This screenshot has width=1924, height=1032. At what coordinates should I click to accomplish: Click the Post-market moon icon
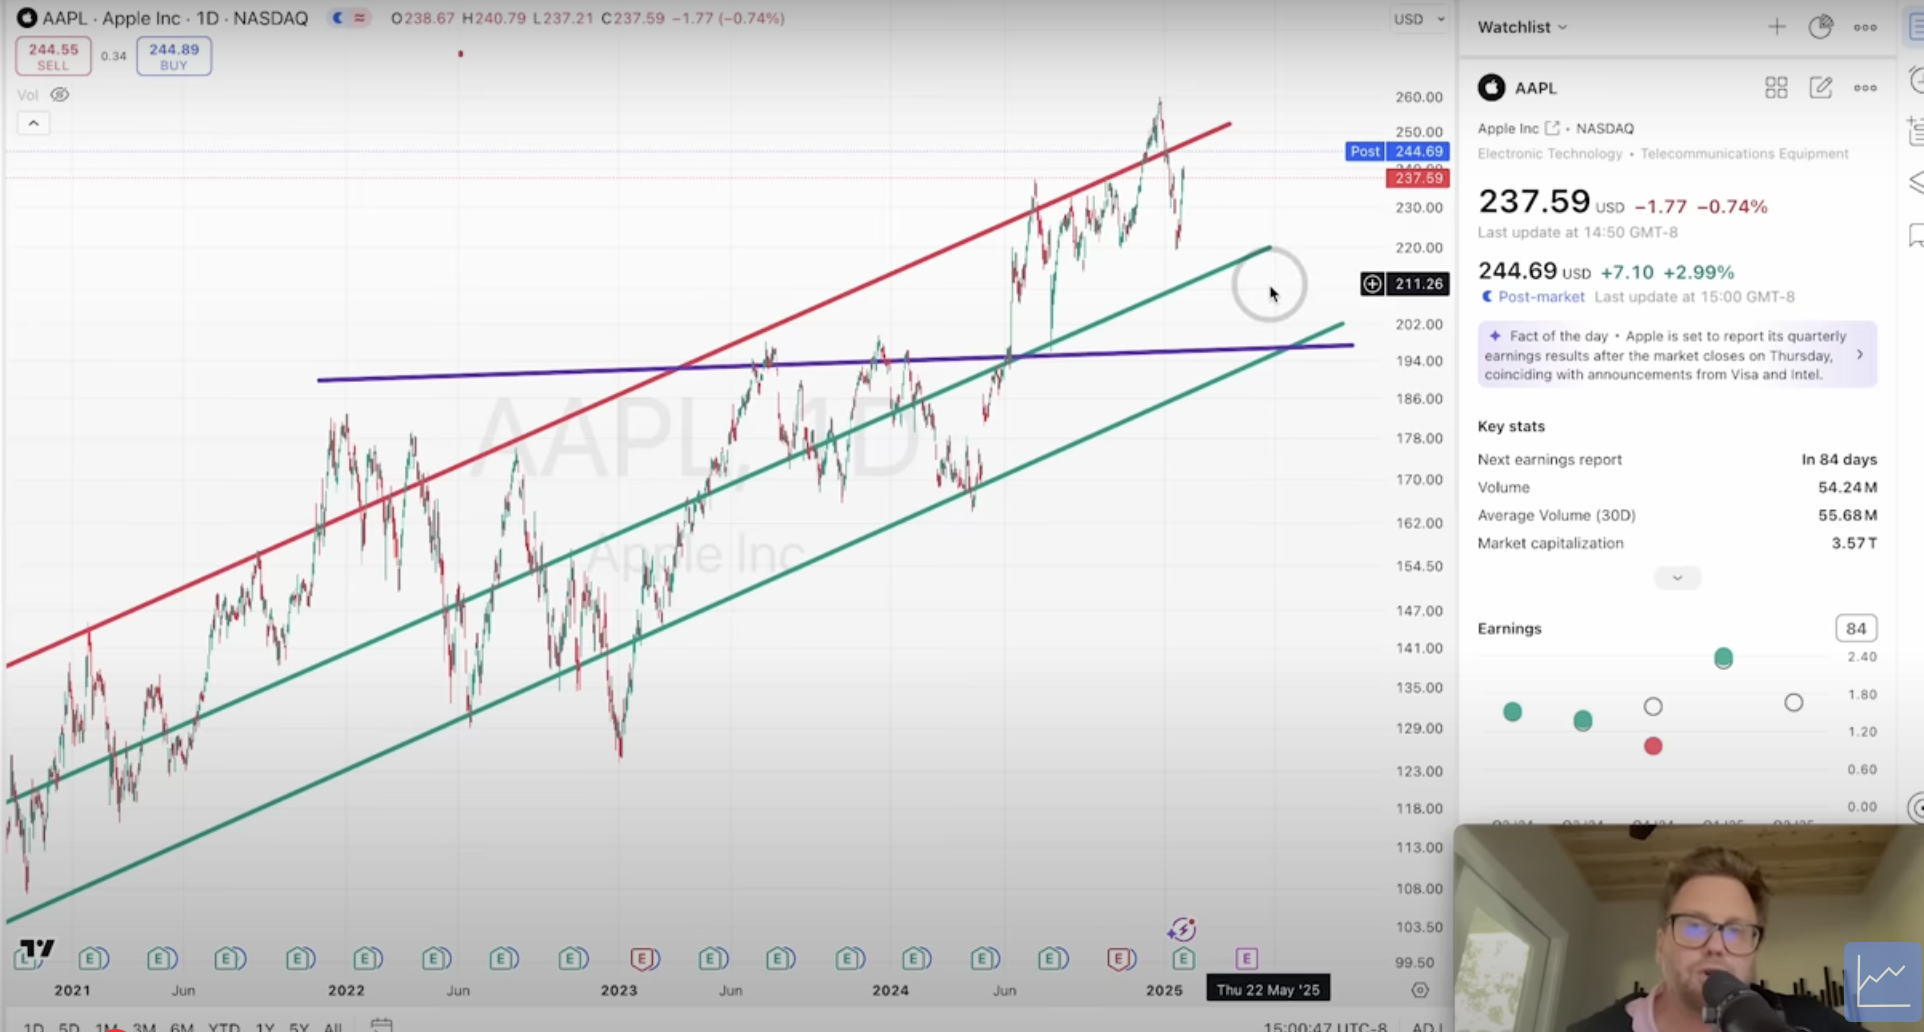pyautogui.click(x=1486, y=297)
